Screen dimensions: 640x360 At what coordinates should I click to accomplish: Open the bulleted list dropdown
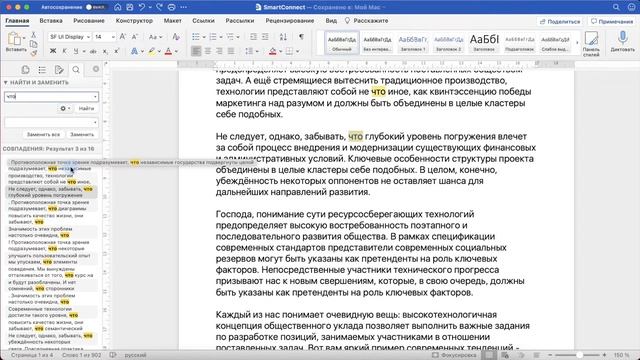[x=204, y=37]
